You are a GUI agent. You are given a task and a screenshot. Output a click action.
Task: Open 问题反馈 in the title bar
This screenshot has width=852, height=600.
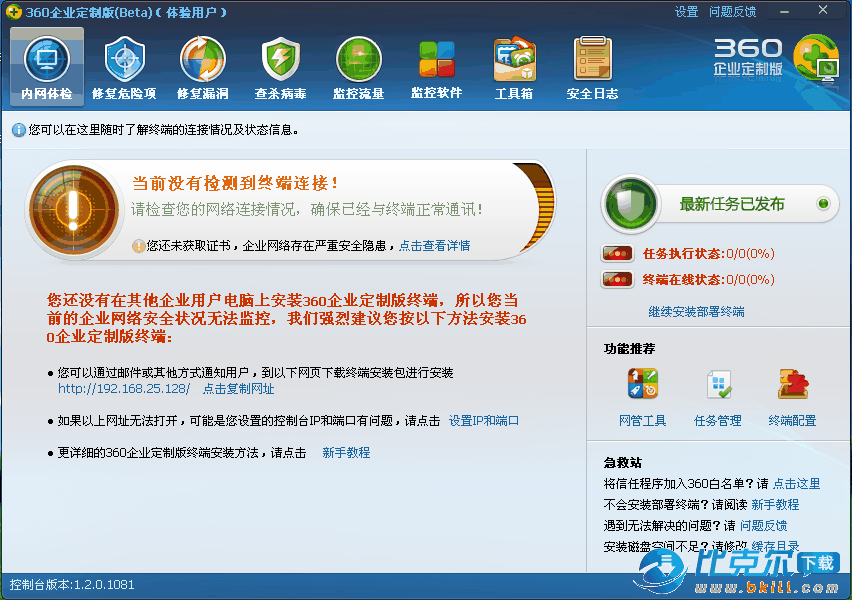[x=732, y=12]
